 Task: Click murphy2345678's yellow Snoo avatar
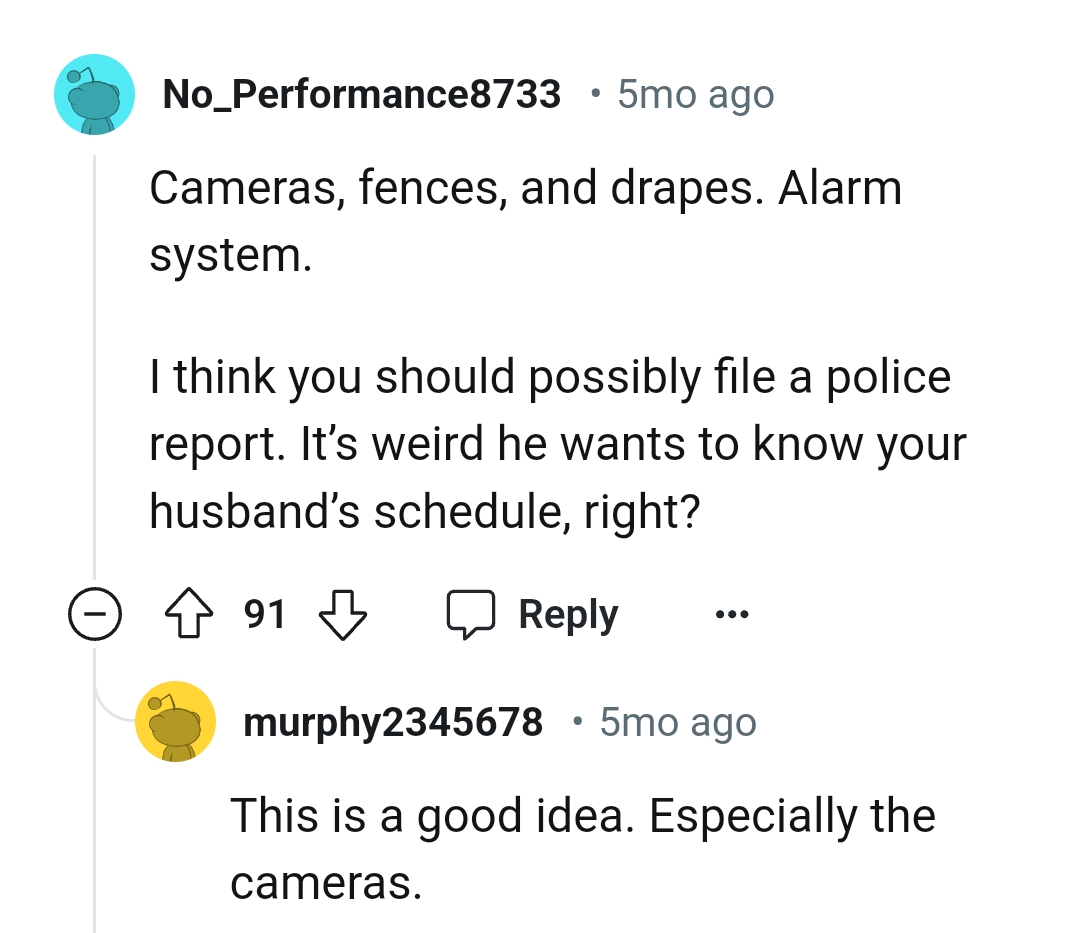176,722
